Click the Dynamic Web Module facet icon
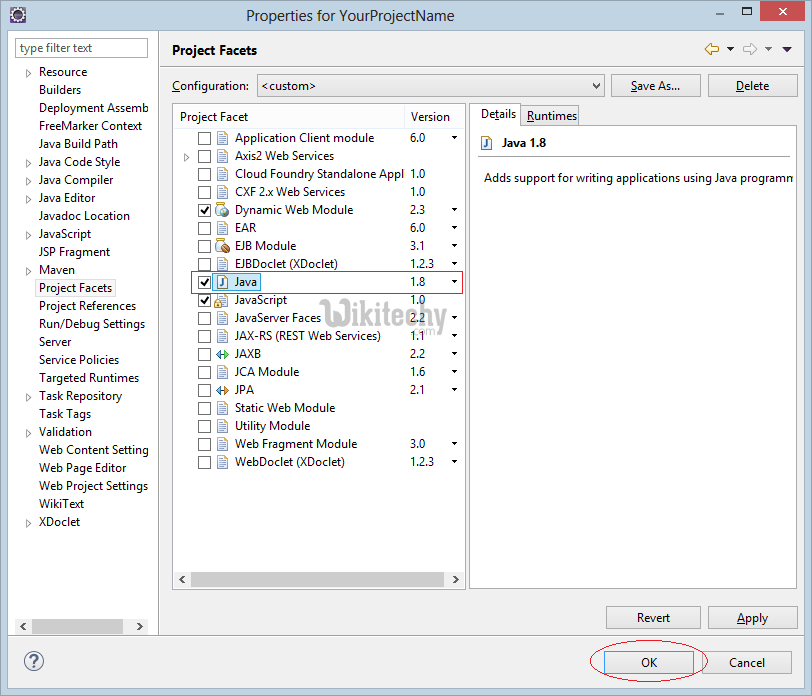The width and height of the screenshot is (812, 696). coord(222,210)
